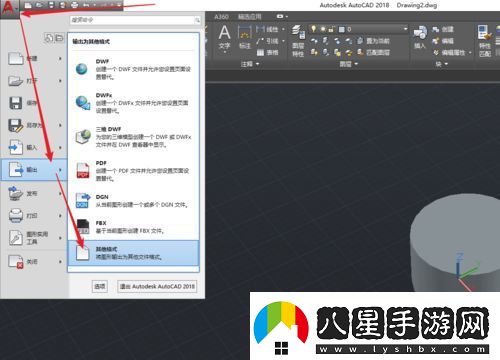This screenshot has width=500, height=360.
Task: Click the Table (表格) tool
Action: [268, 53]
